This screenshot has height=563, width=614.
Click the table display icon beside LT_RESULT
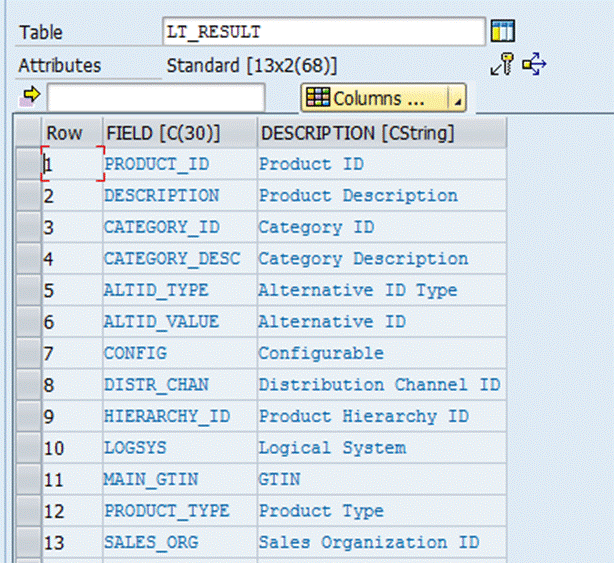[x=503, y=31]
